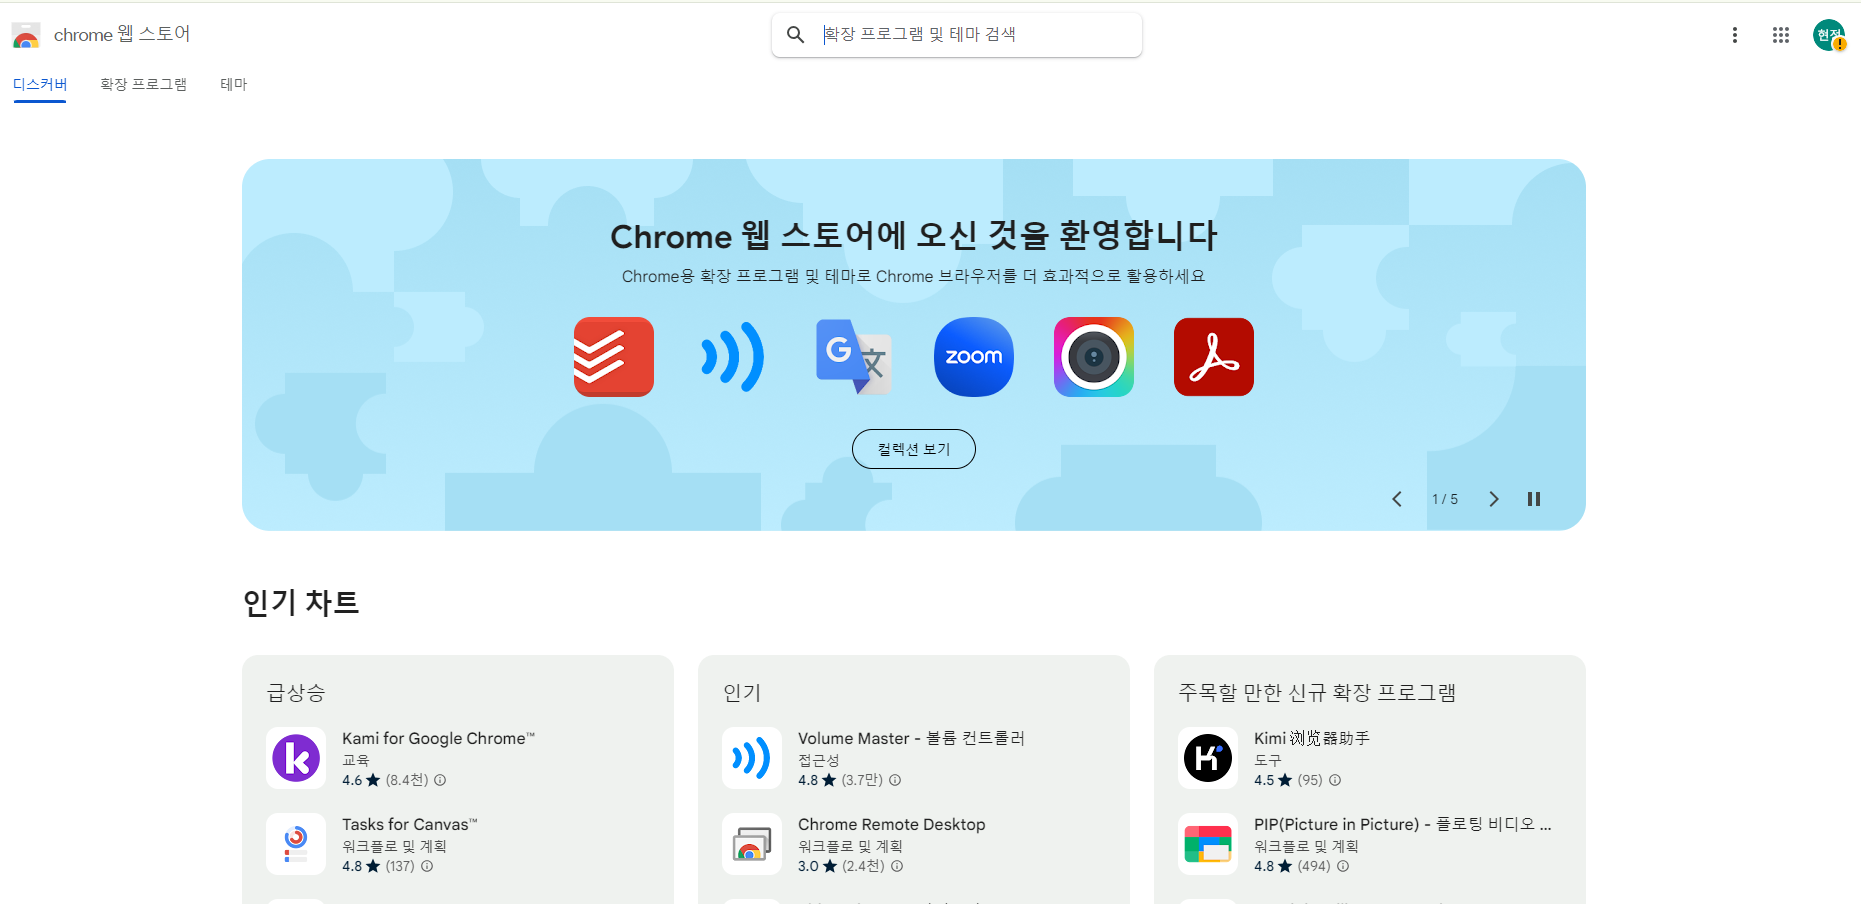The height and width of the screenshot is (904, 1861).
Task: Open the Chrome Remote Desktop listing
Action: coord(892,824)
